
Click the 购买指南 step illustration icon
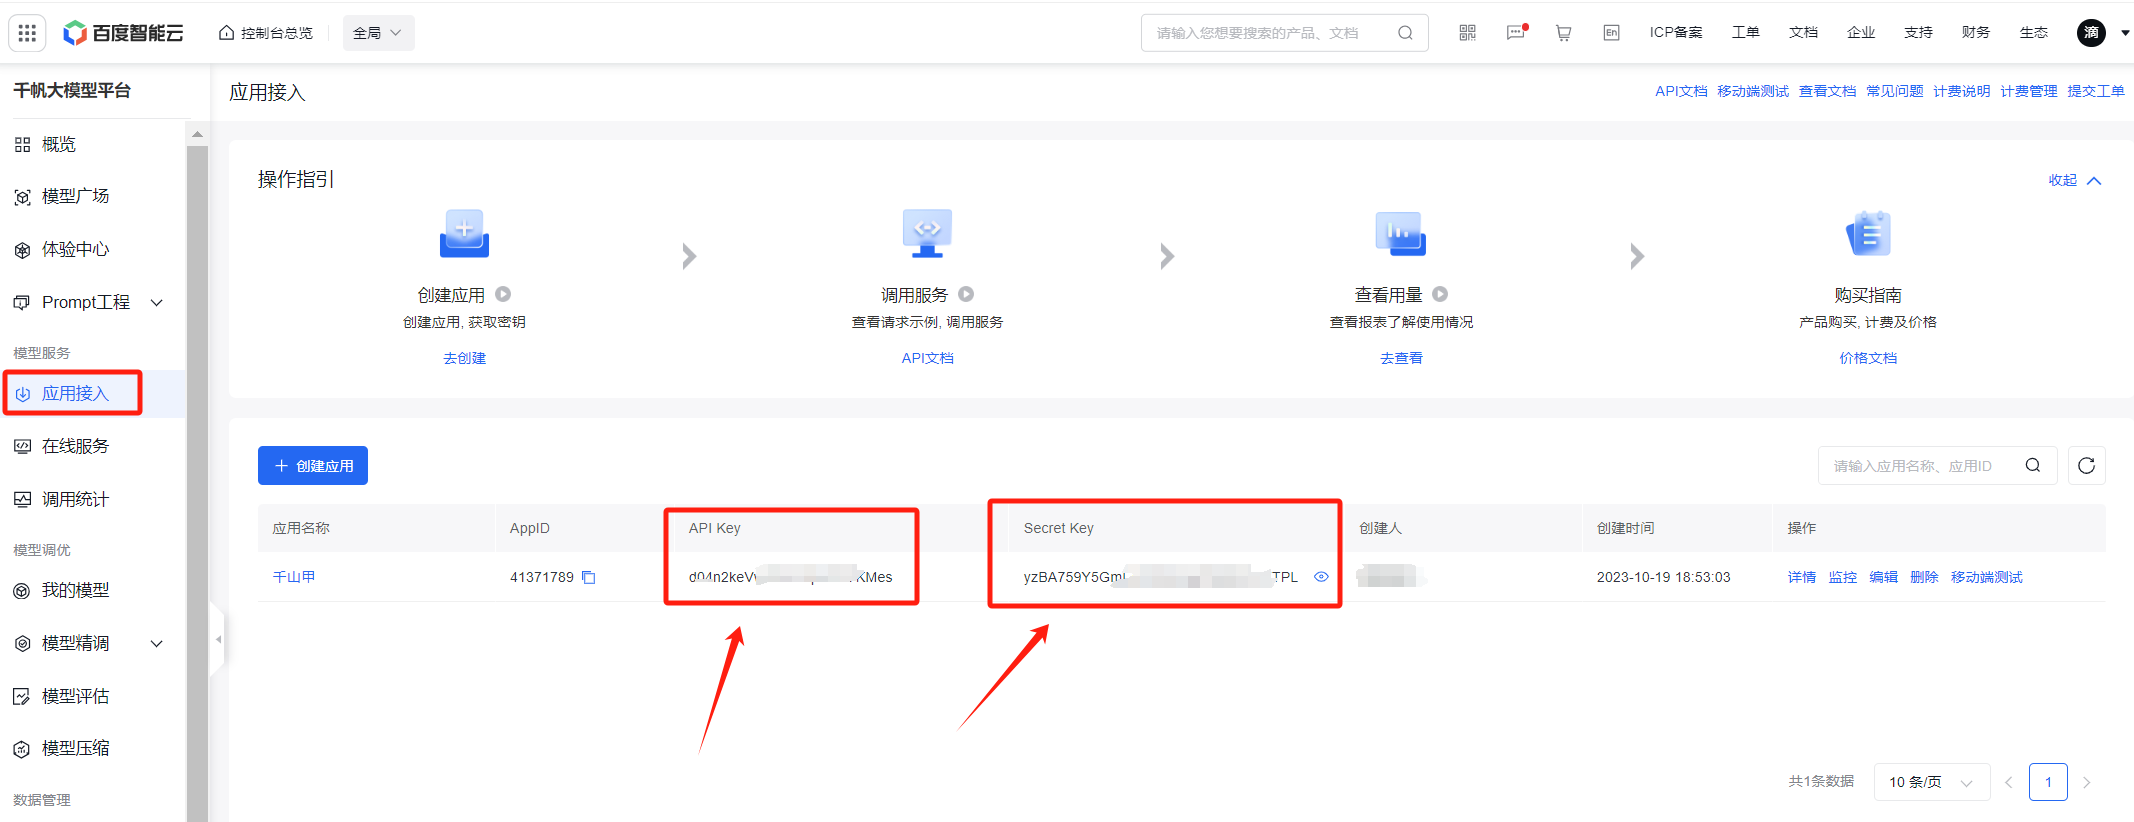point(1867,233)
